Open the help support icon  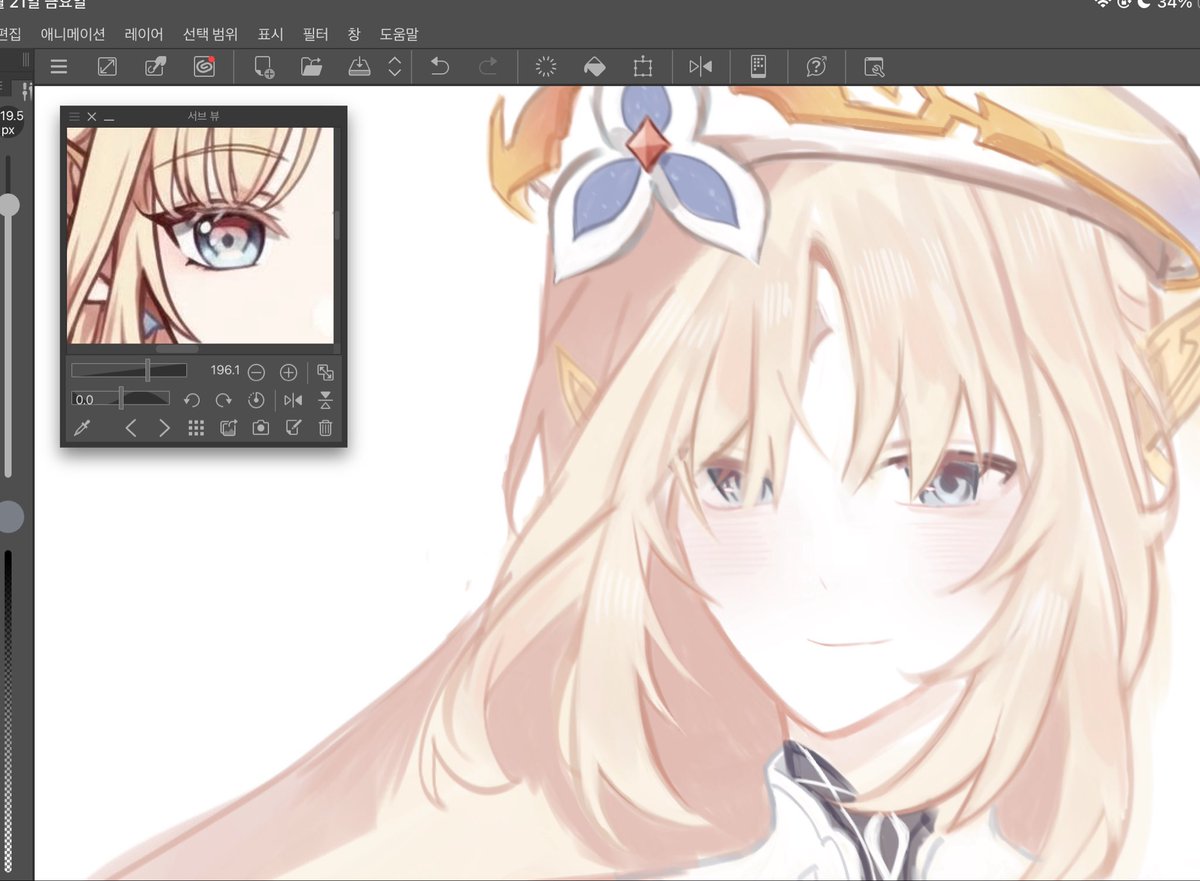point(817,67)
